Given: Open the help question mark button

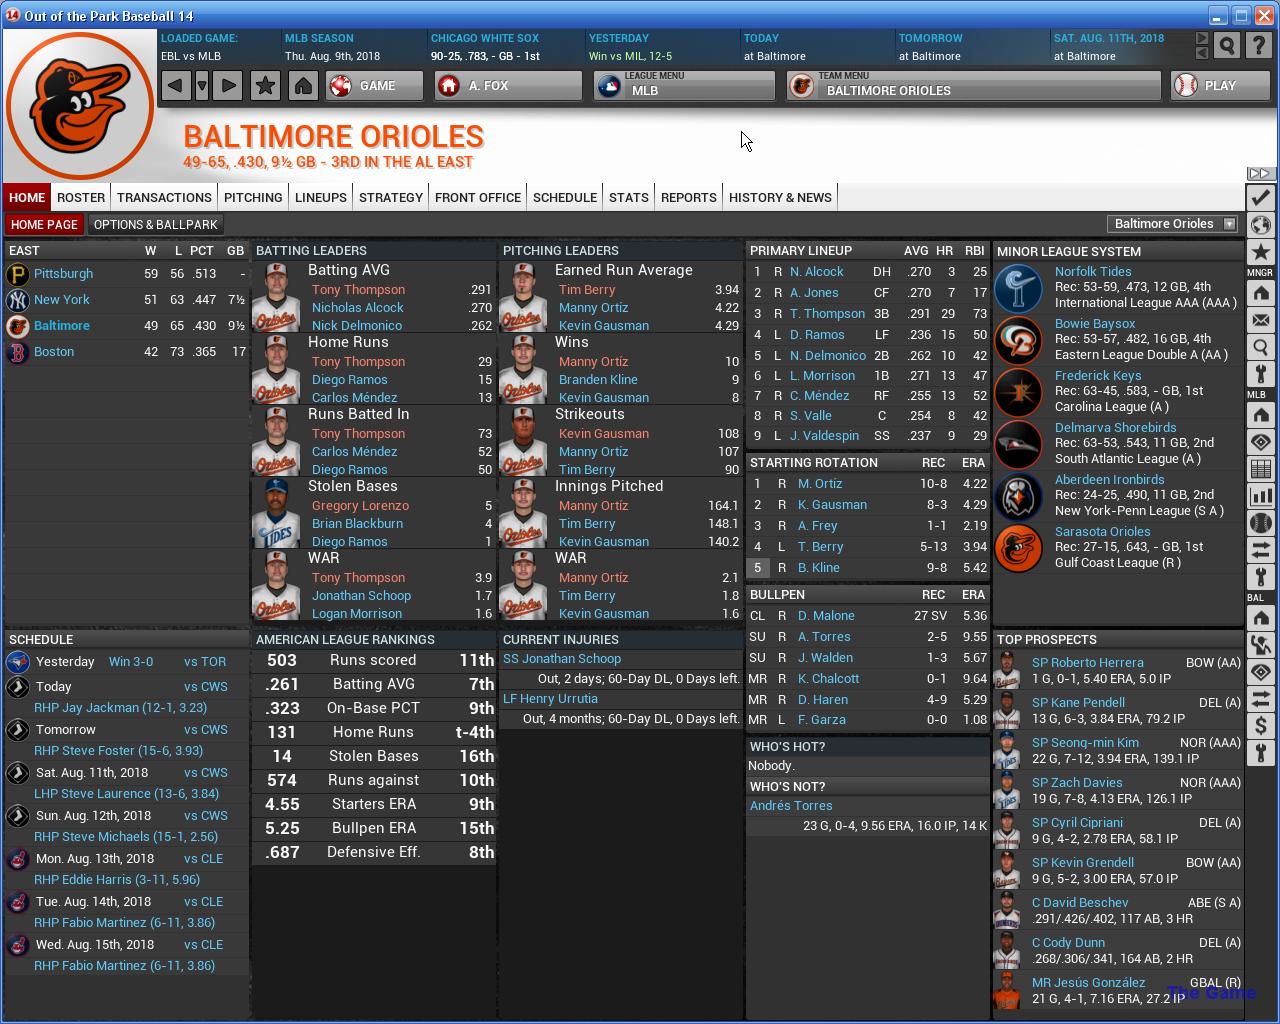Looking at the screenshot, I should (x=1259, y=45).
